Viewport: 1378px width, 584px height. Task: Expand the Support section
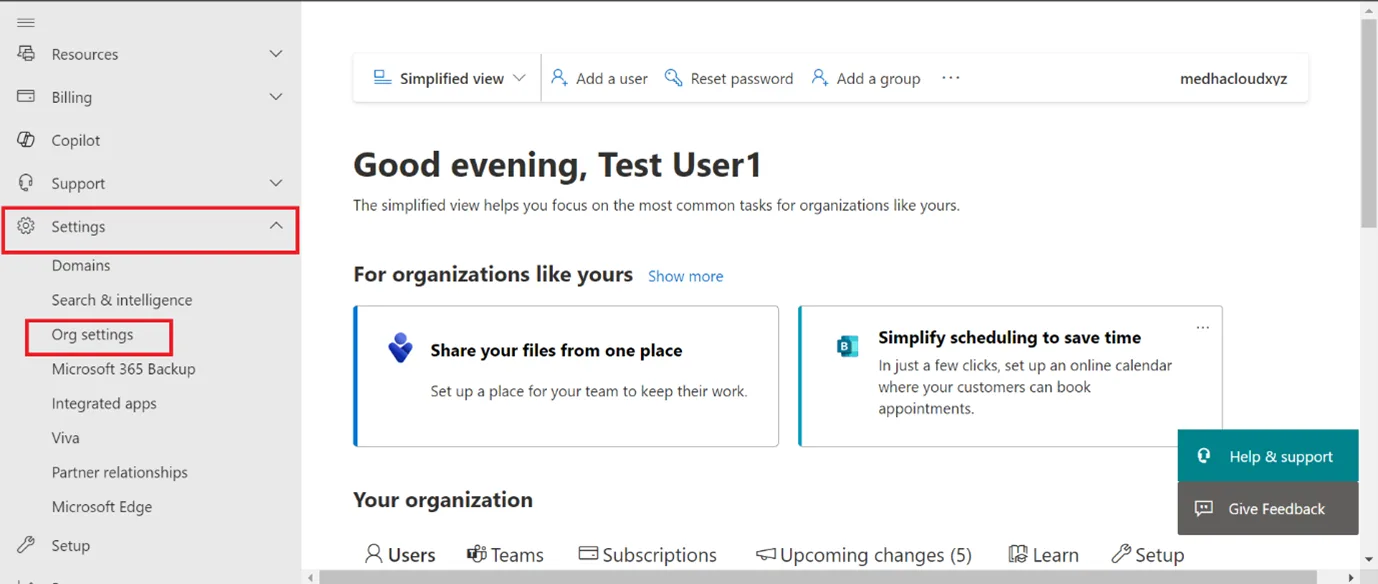coord(277,183)
